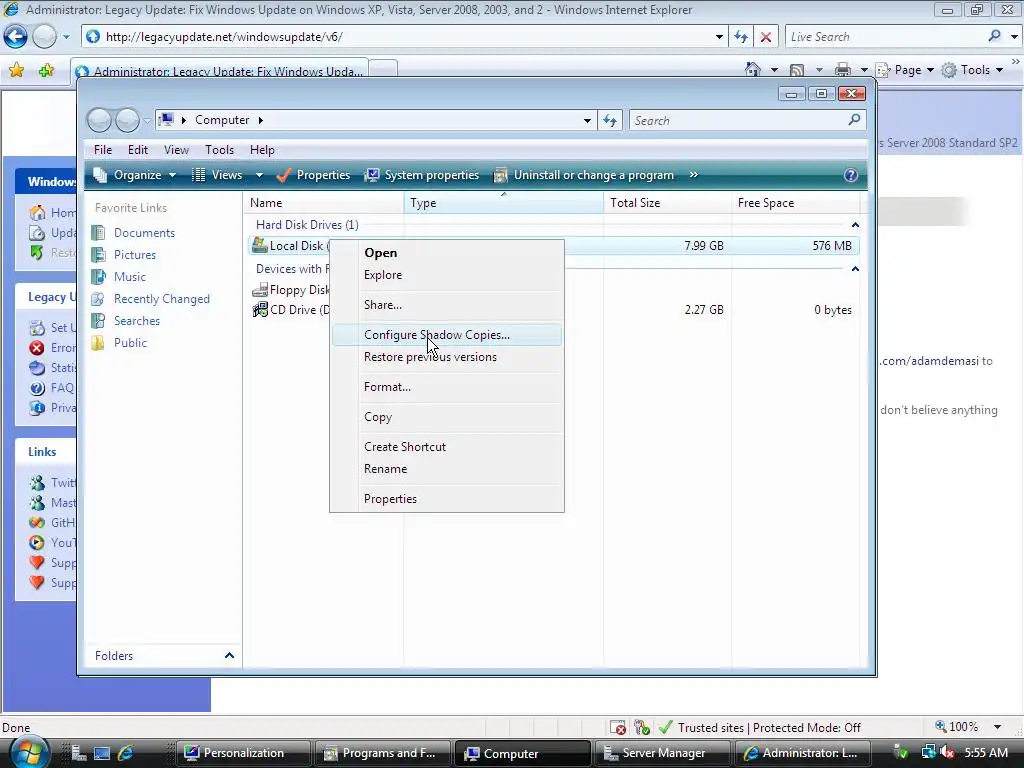Screen dimensions: 1024x768
Task: Open IE Tools menu
Action: [972, 70]
